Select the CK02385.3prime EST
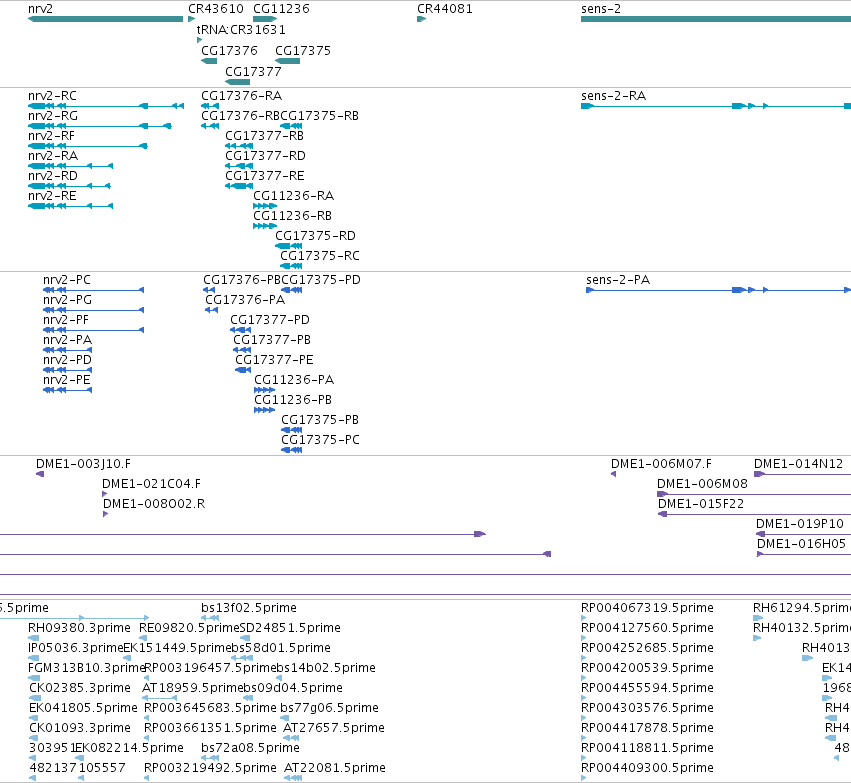 click(x=80, y=688)
